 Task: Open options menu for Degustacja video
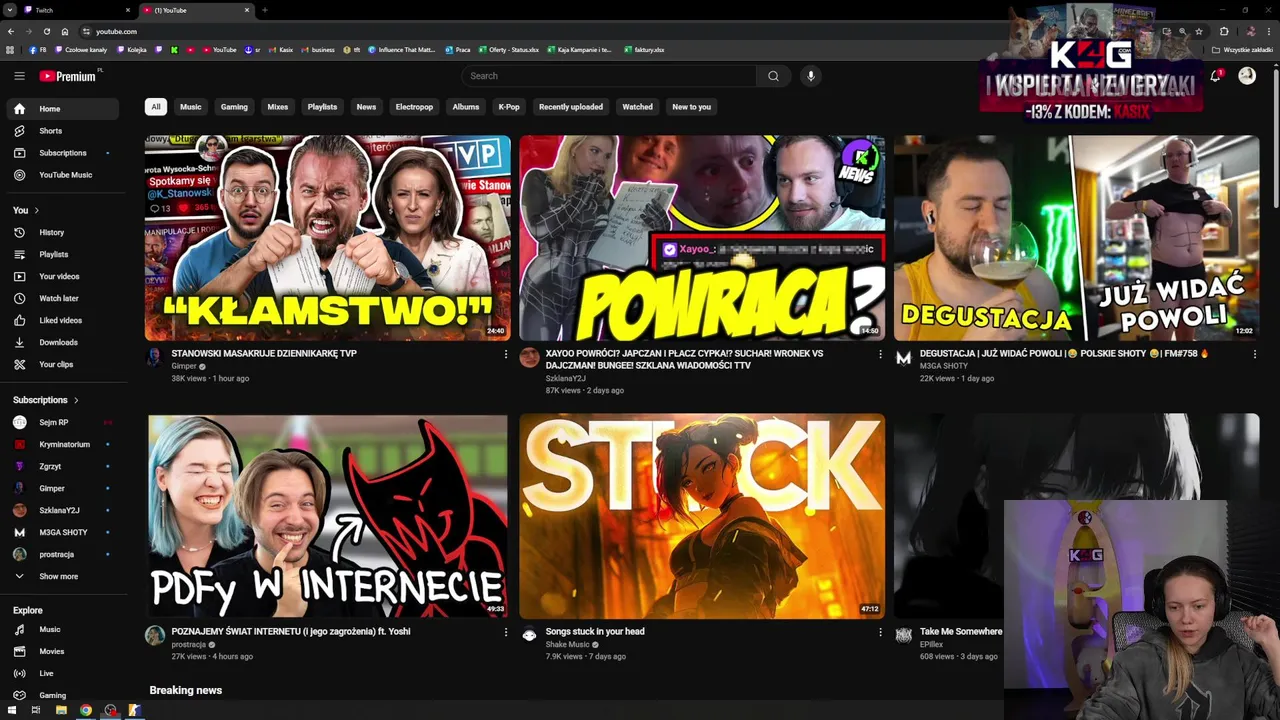tap(1254, 354)
